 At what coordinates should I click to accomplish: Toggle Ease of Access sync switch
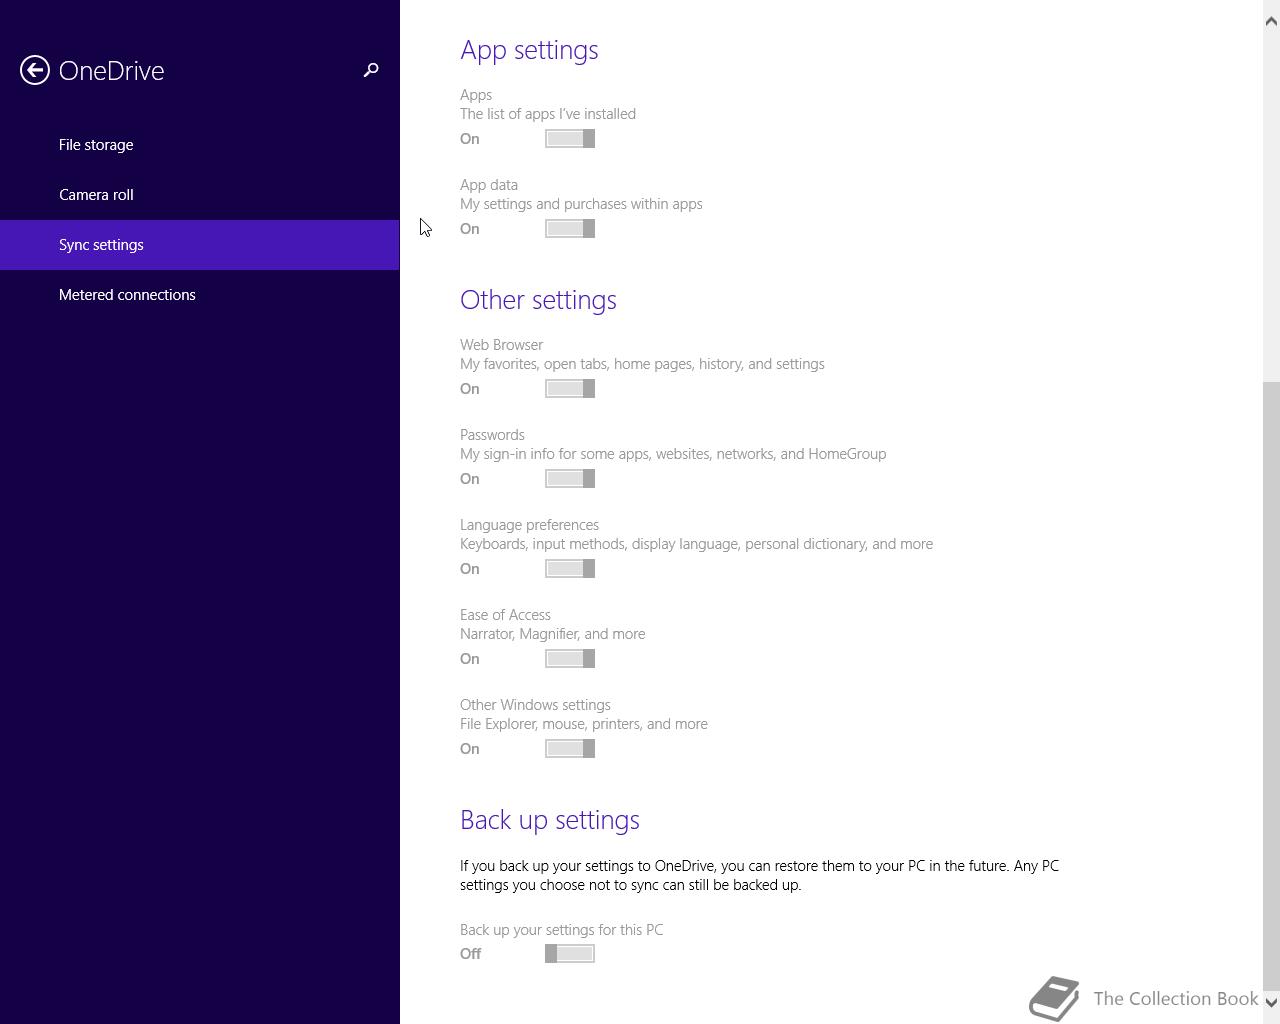click(570, 659)
